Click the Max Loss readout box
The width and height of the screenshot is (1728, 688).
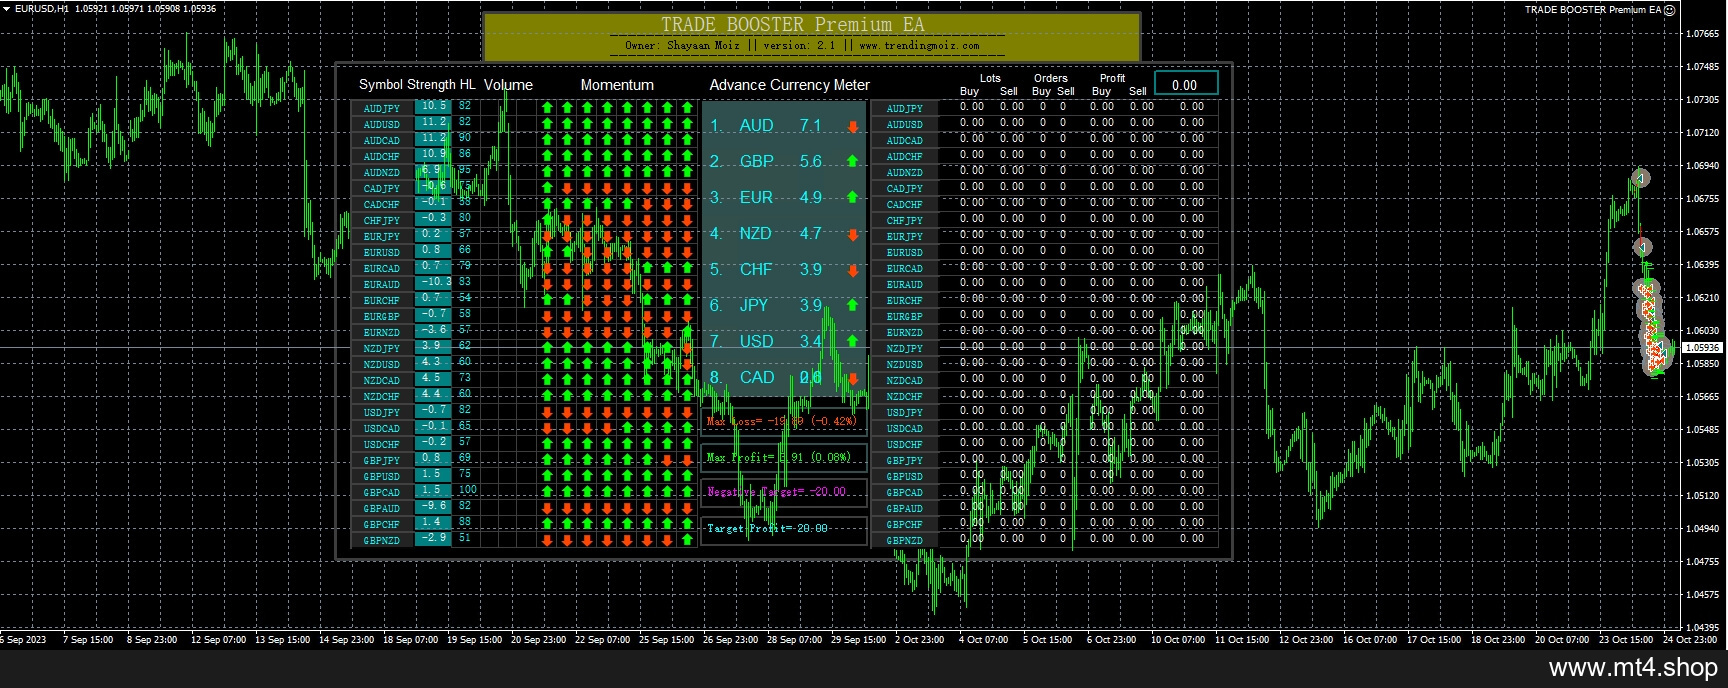(784, 421)
